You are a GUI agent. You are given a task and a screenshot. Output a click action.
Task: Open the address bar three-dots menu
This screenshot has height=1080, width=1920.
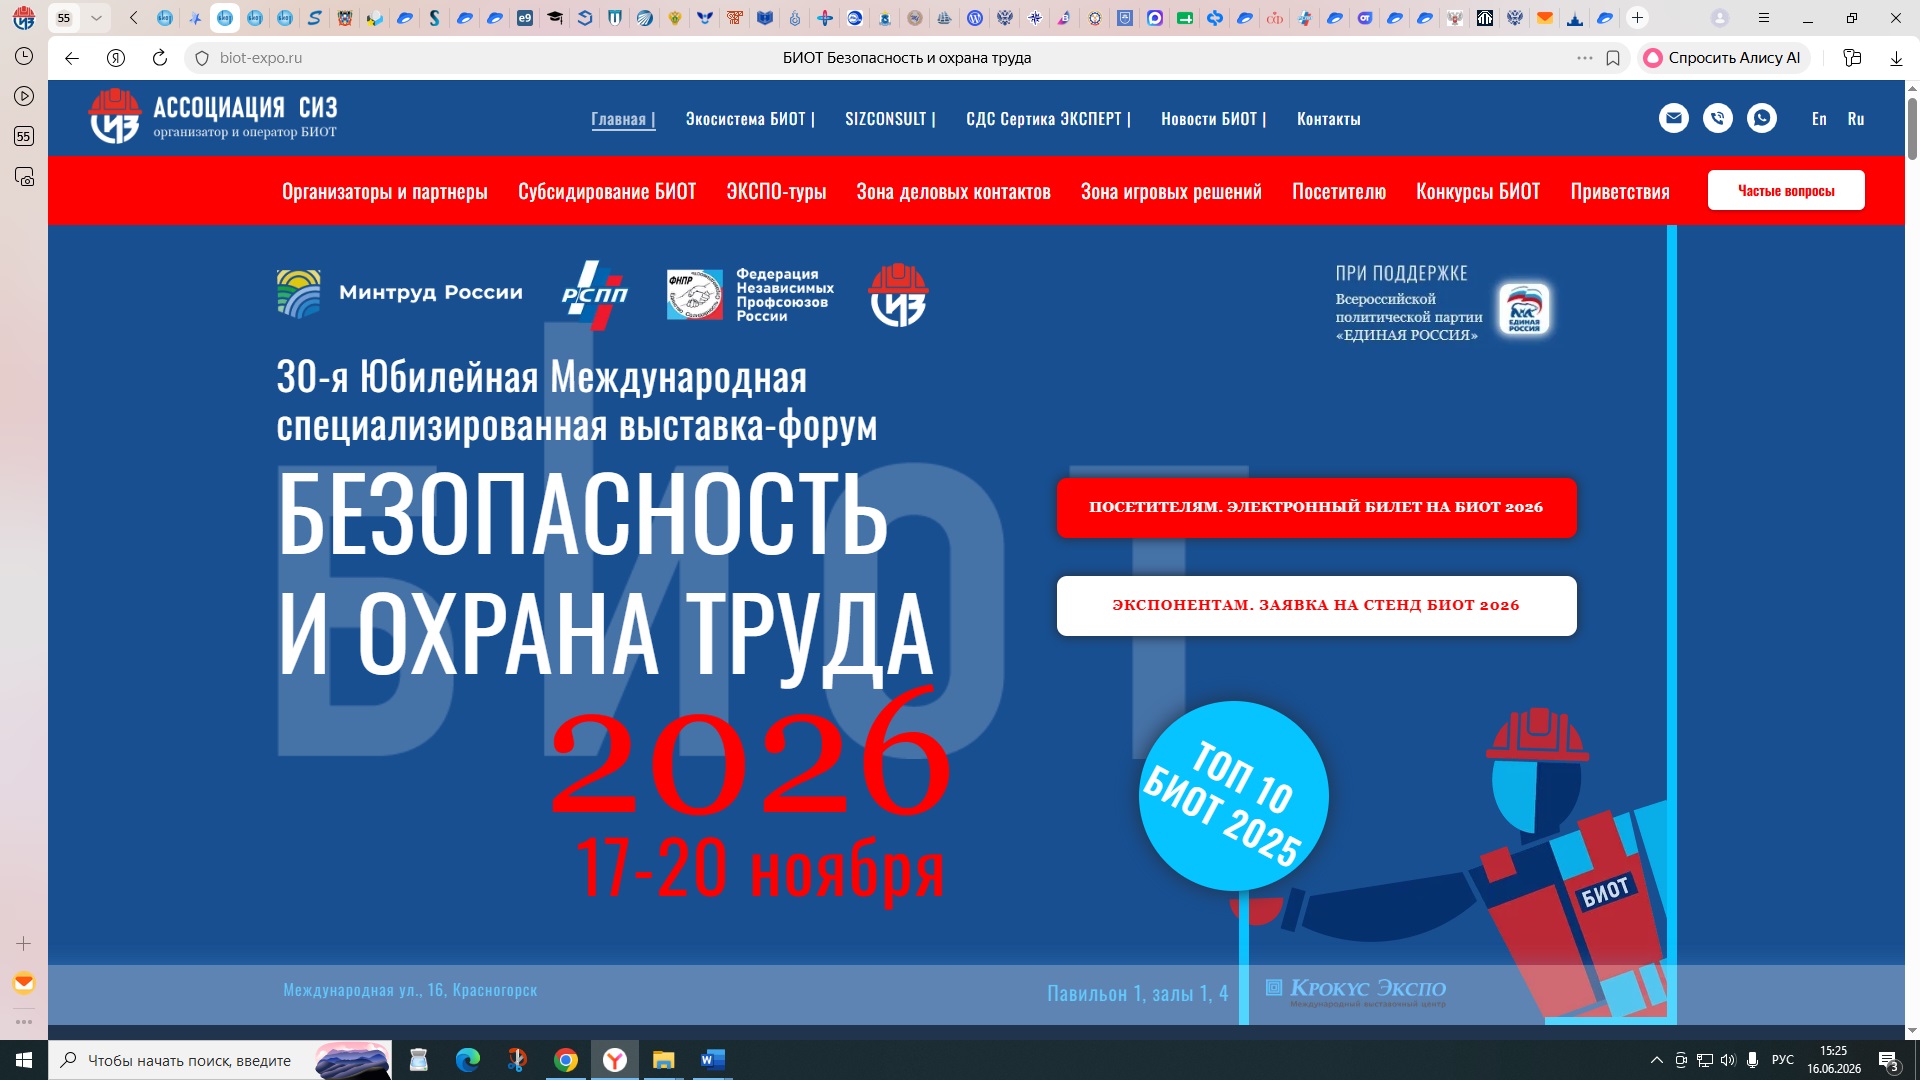point(1585,58)
